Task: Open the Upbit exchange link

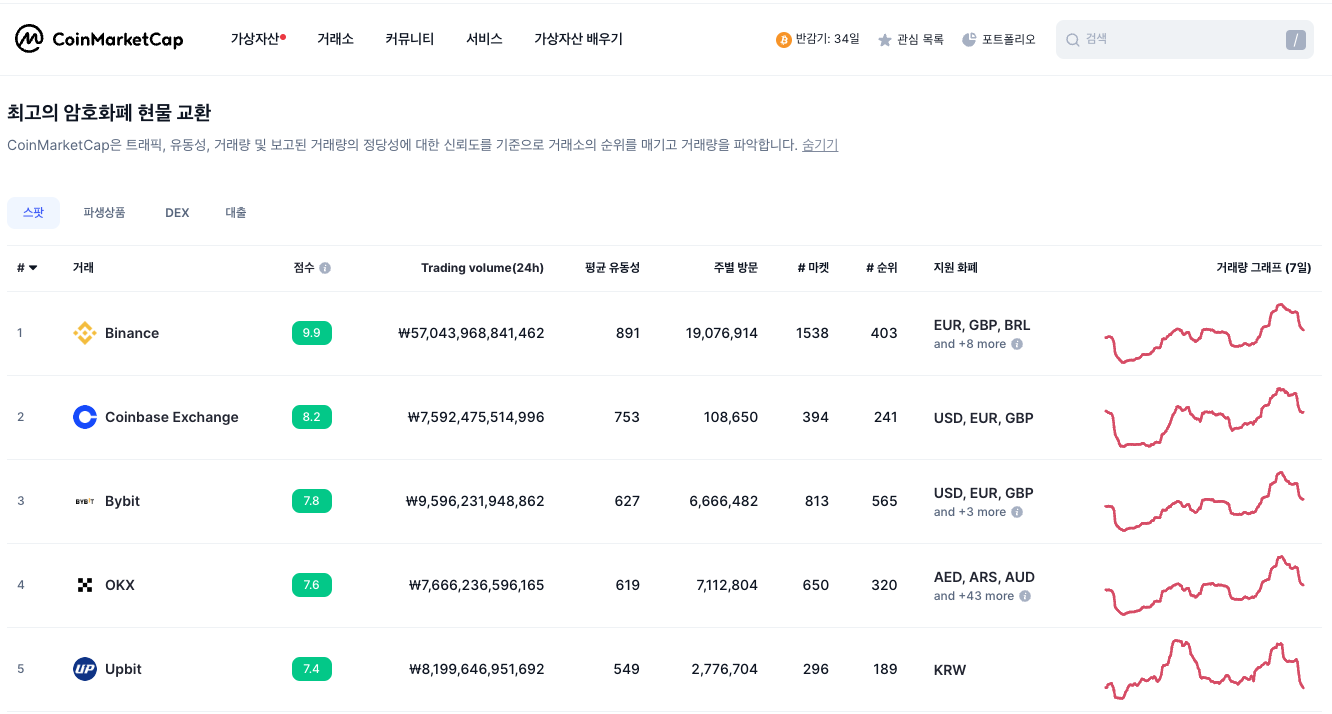Action: pyautogui.click(x=123, y=669)
